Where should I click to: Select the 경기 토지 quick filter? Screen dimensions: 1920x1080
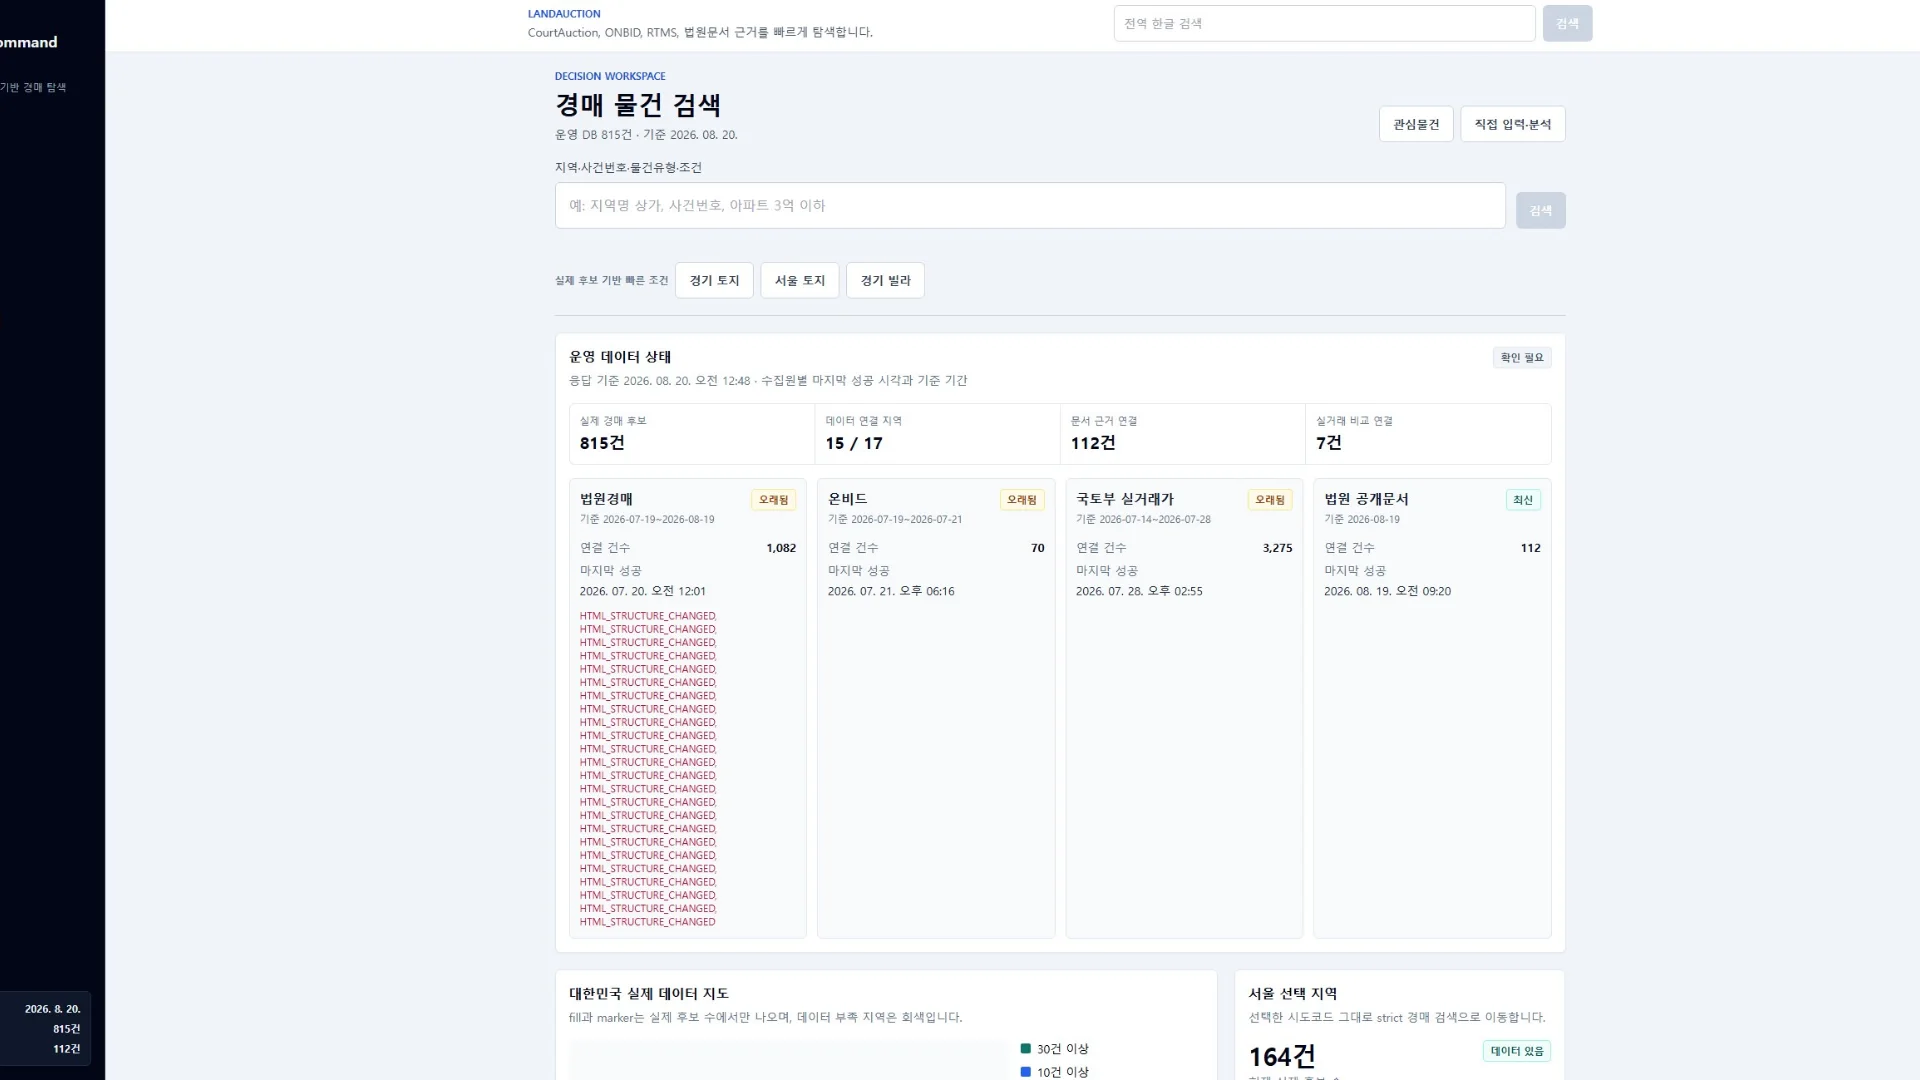point(714,280)
